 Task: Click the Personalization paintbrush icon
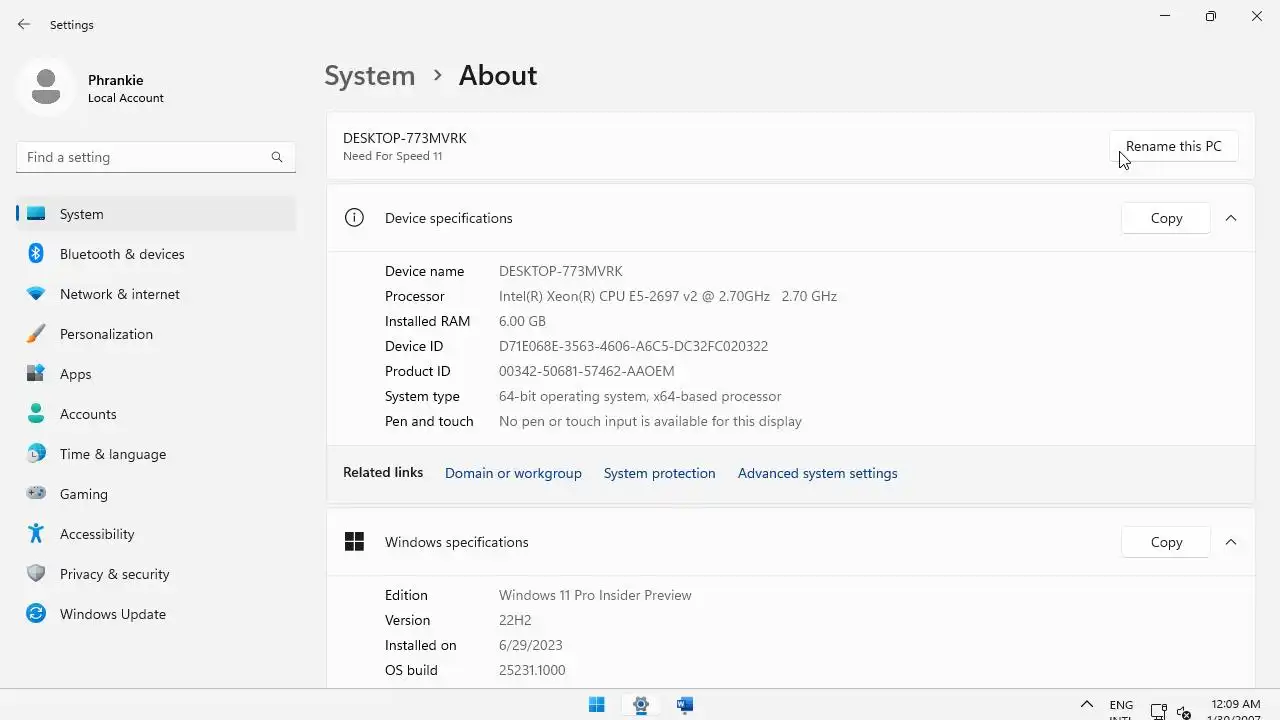click(36, 334)
